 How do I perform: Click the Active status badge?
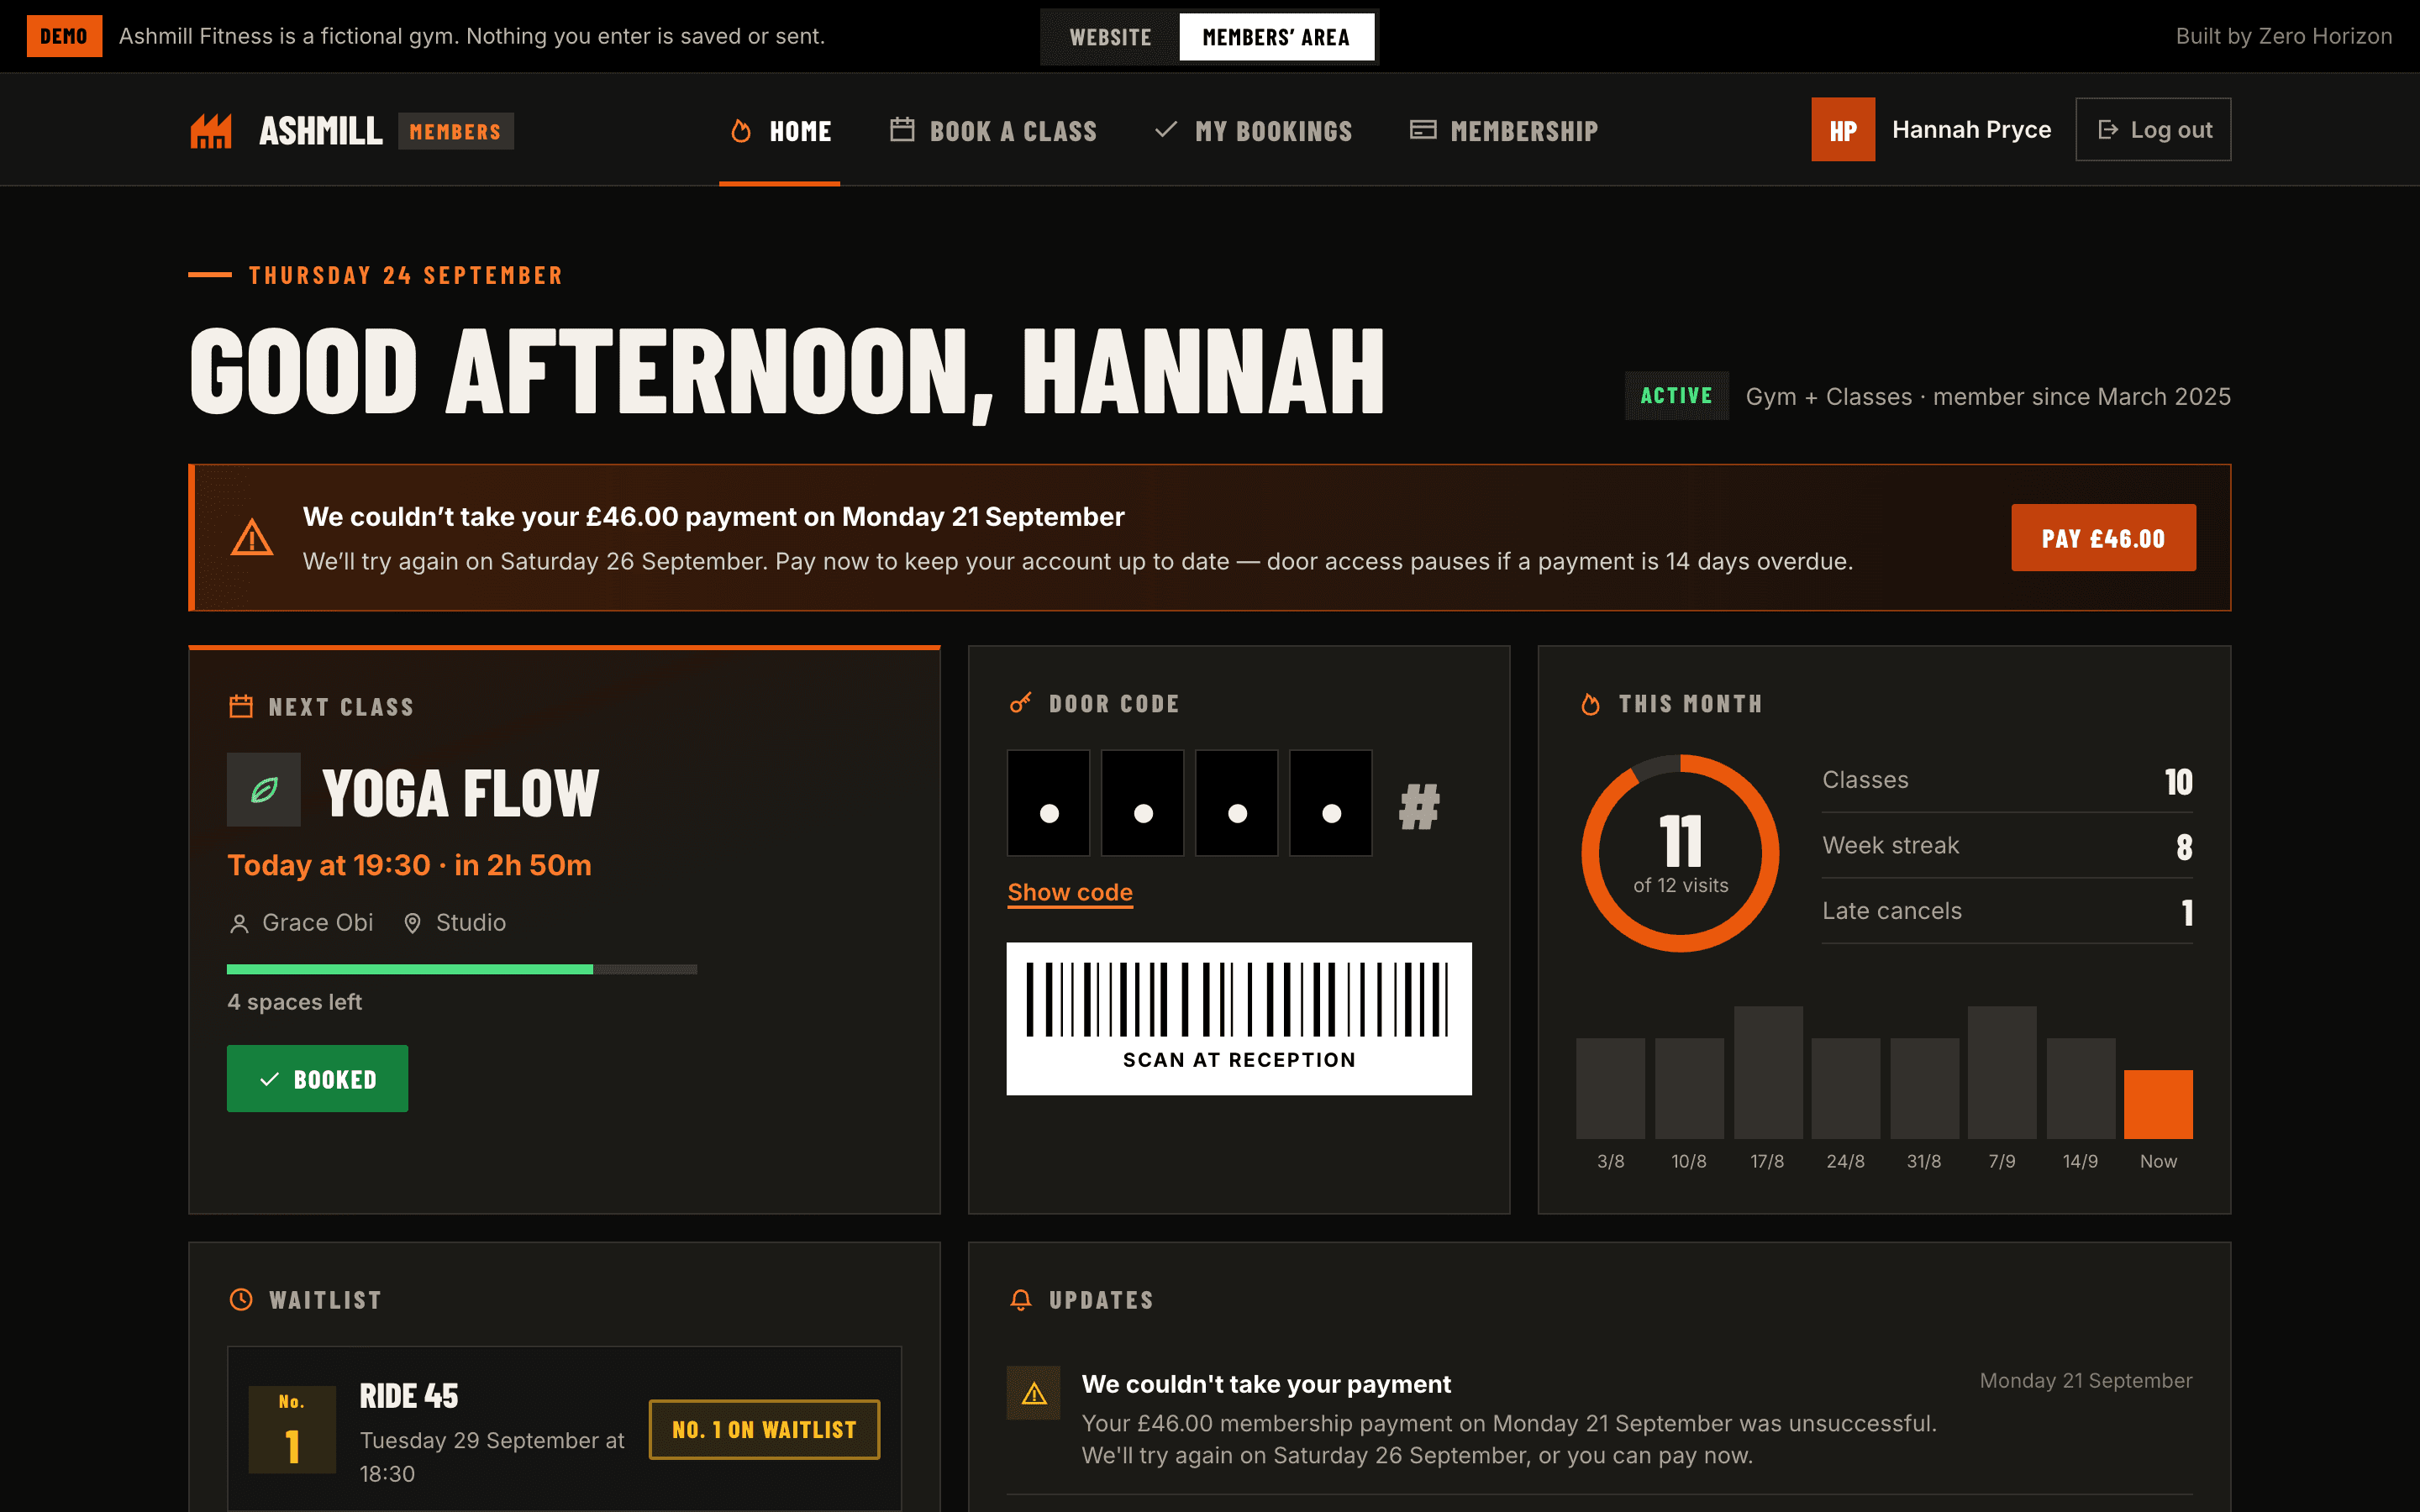[1677, 396]
